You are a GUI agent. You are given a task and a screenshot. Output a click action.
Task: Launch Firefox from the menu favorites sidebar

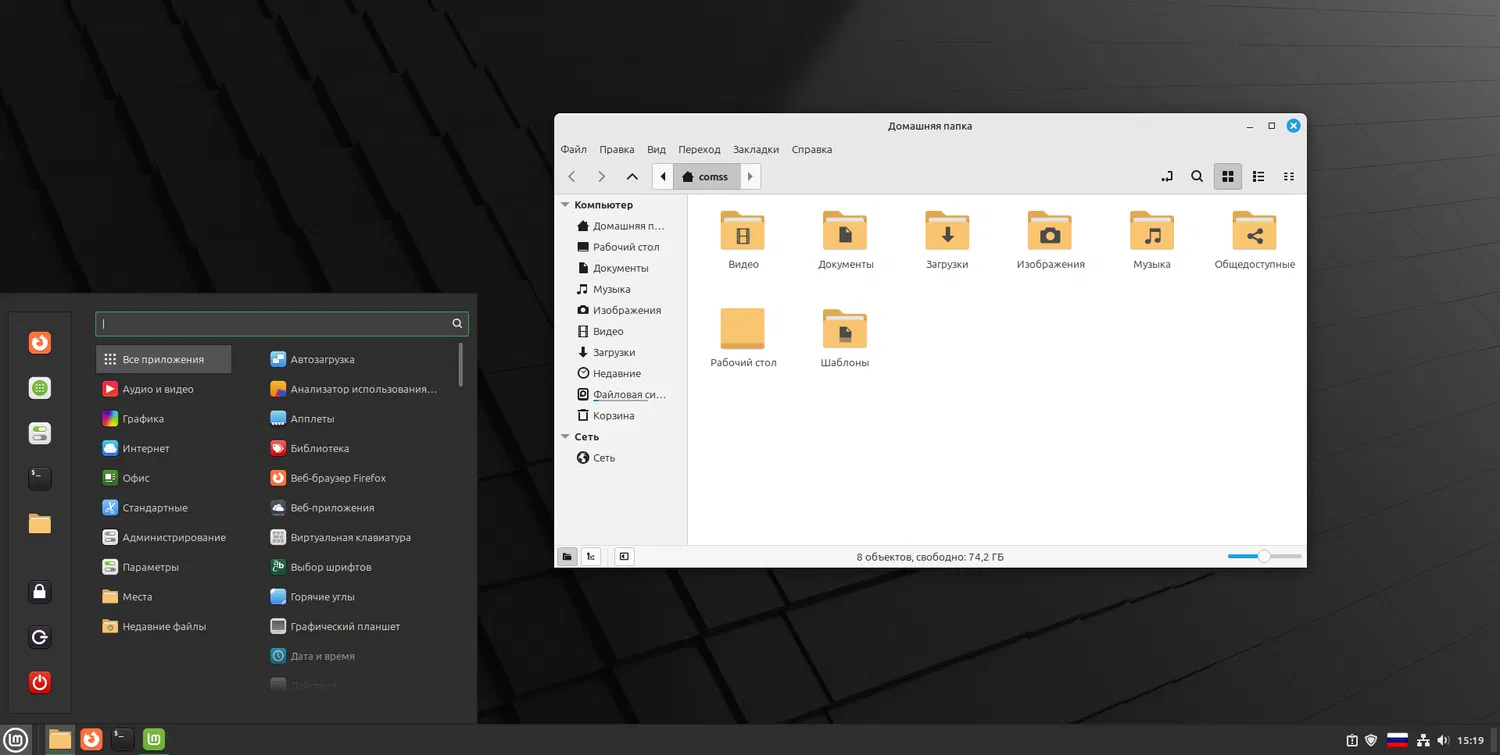point(39,343)
